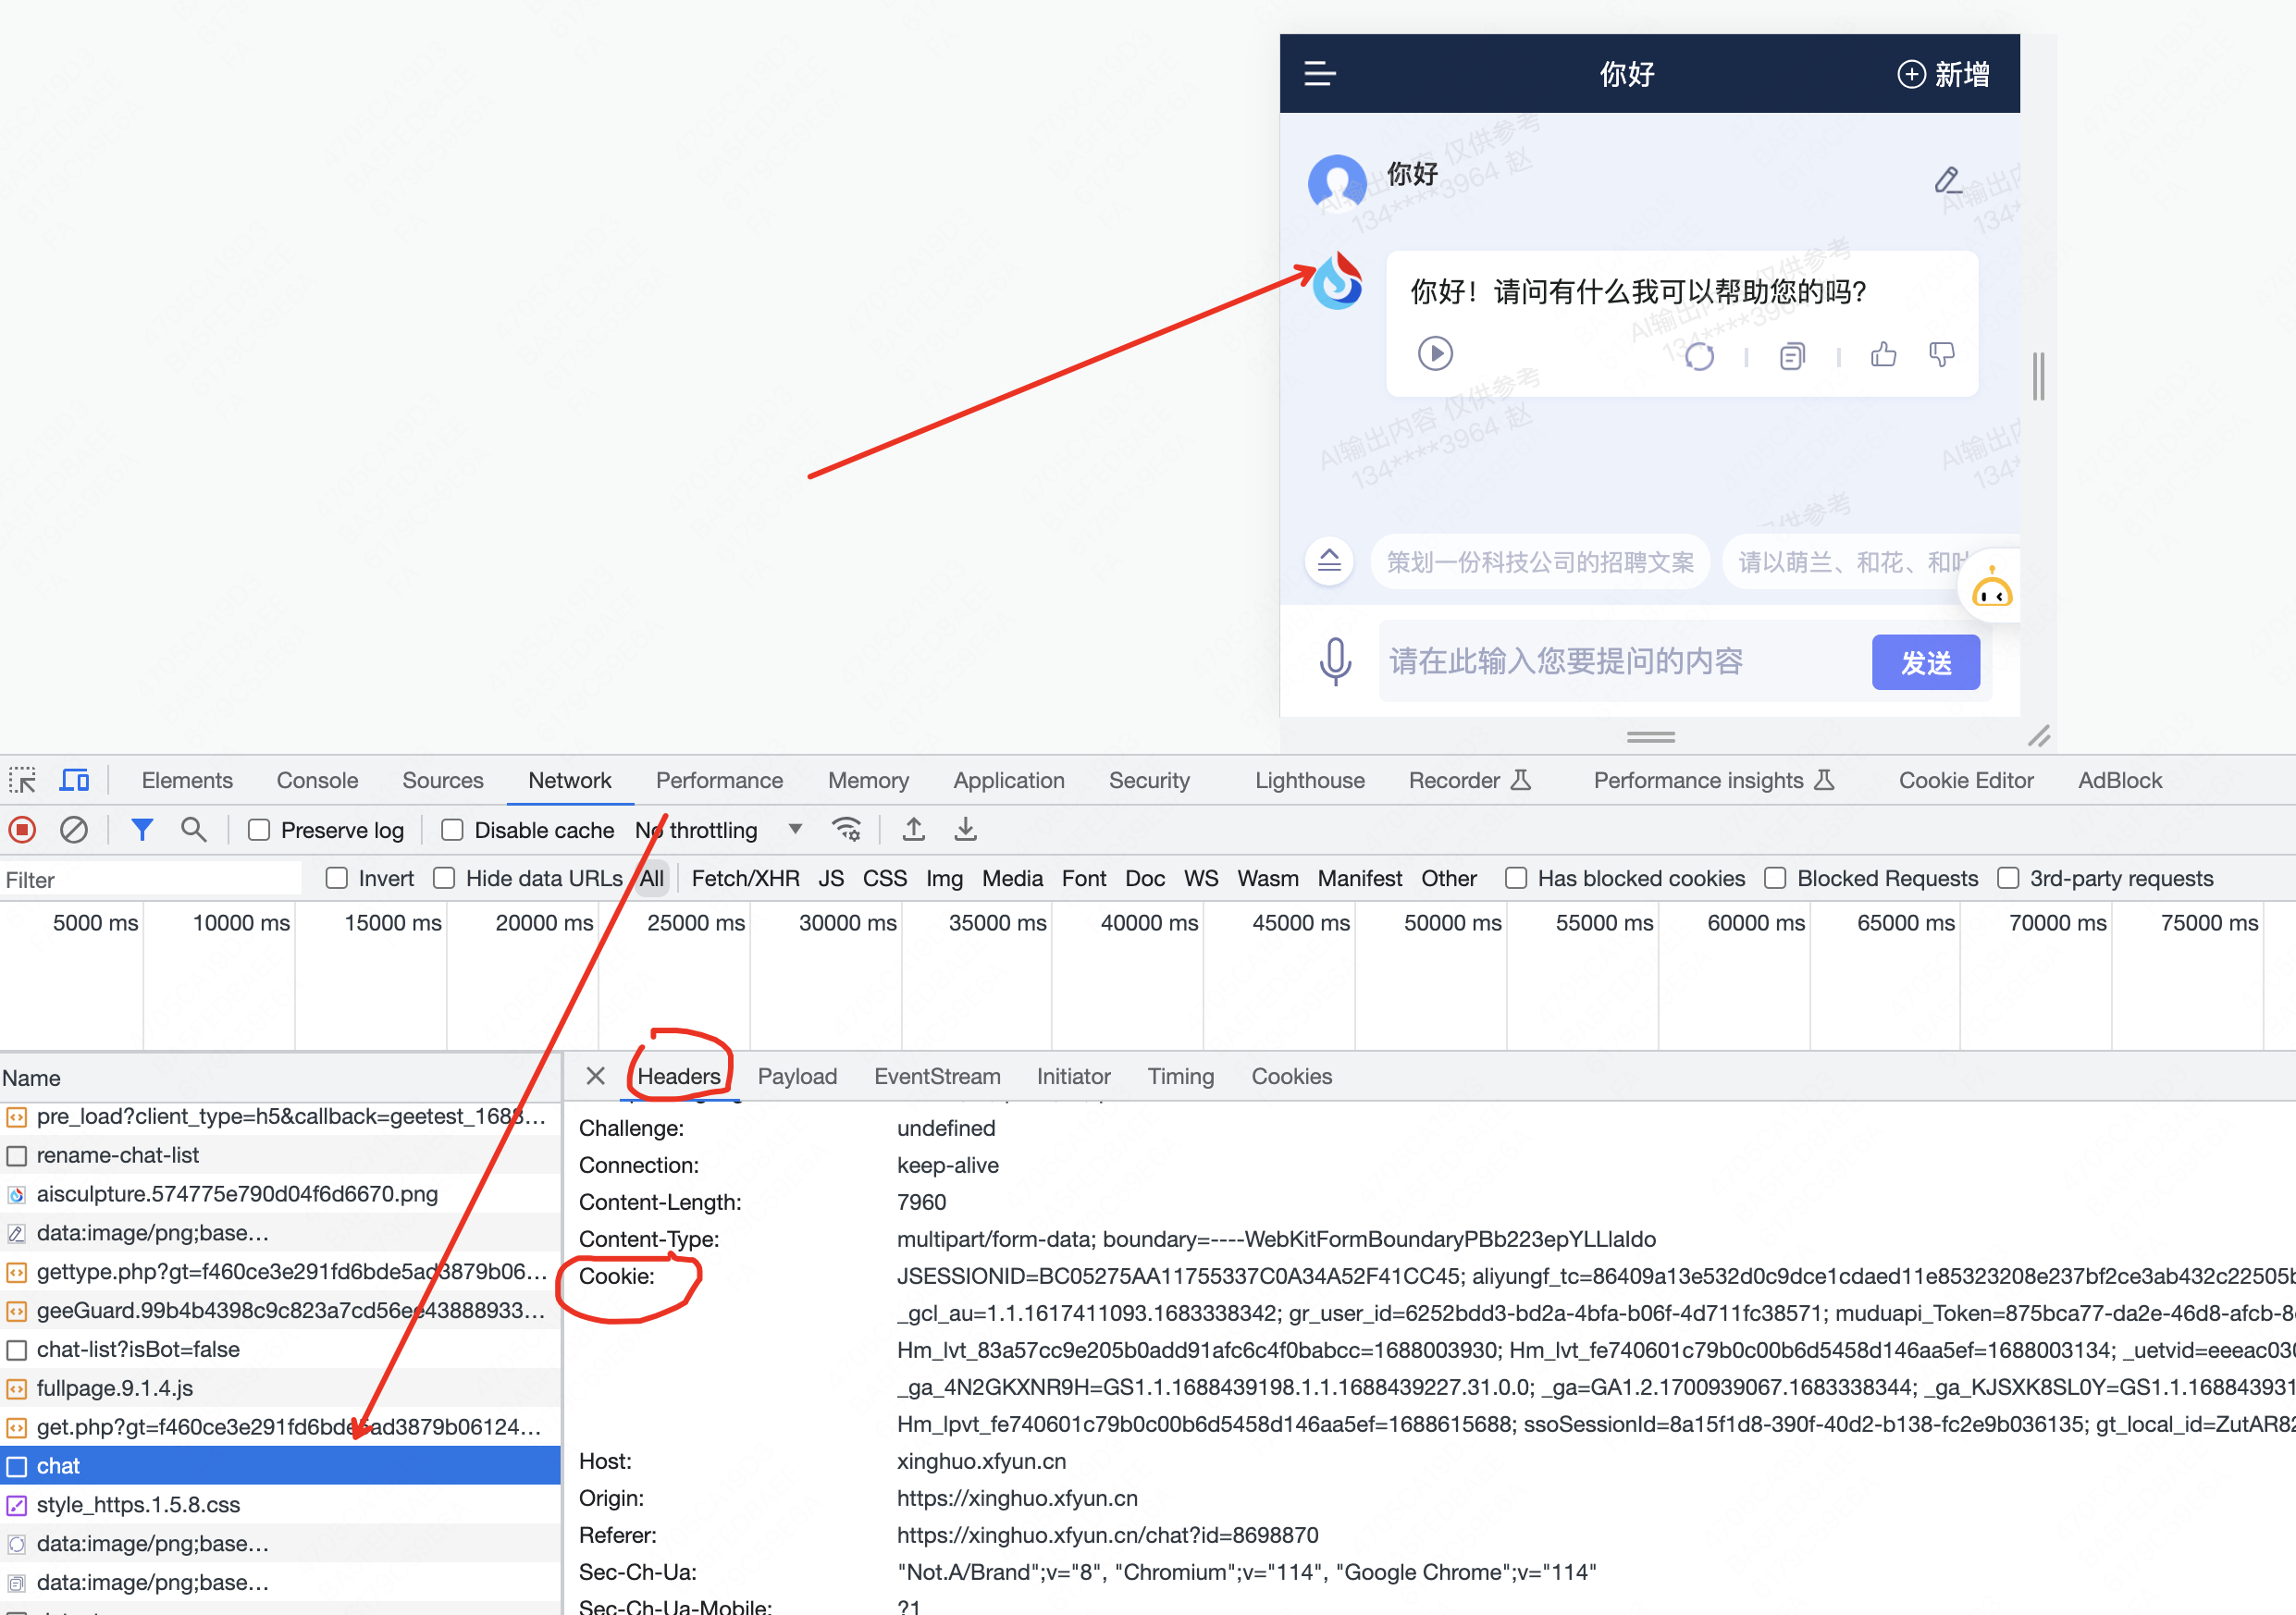The height and width of the screenshot is (1615, 2296).
Task: Toggle the device toolbar icon
Action: click(75, 780)
